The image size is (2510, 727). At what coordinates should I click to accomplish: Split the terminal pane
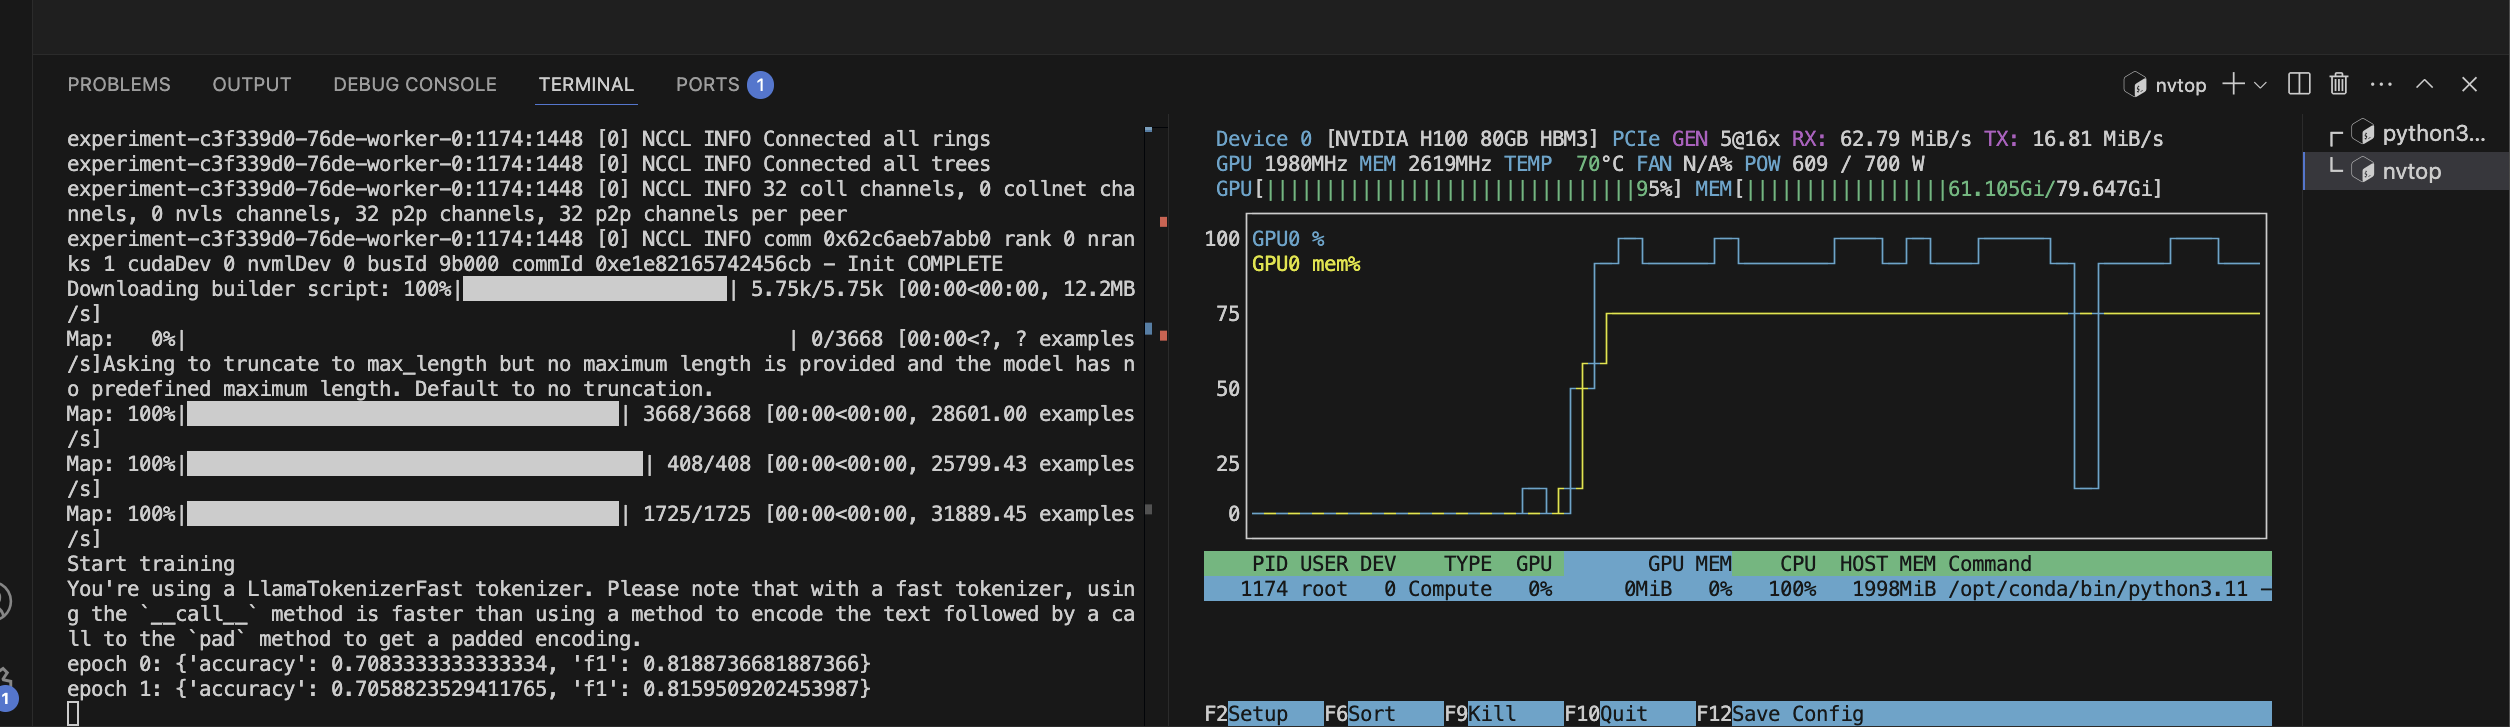(2299, 84)
